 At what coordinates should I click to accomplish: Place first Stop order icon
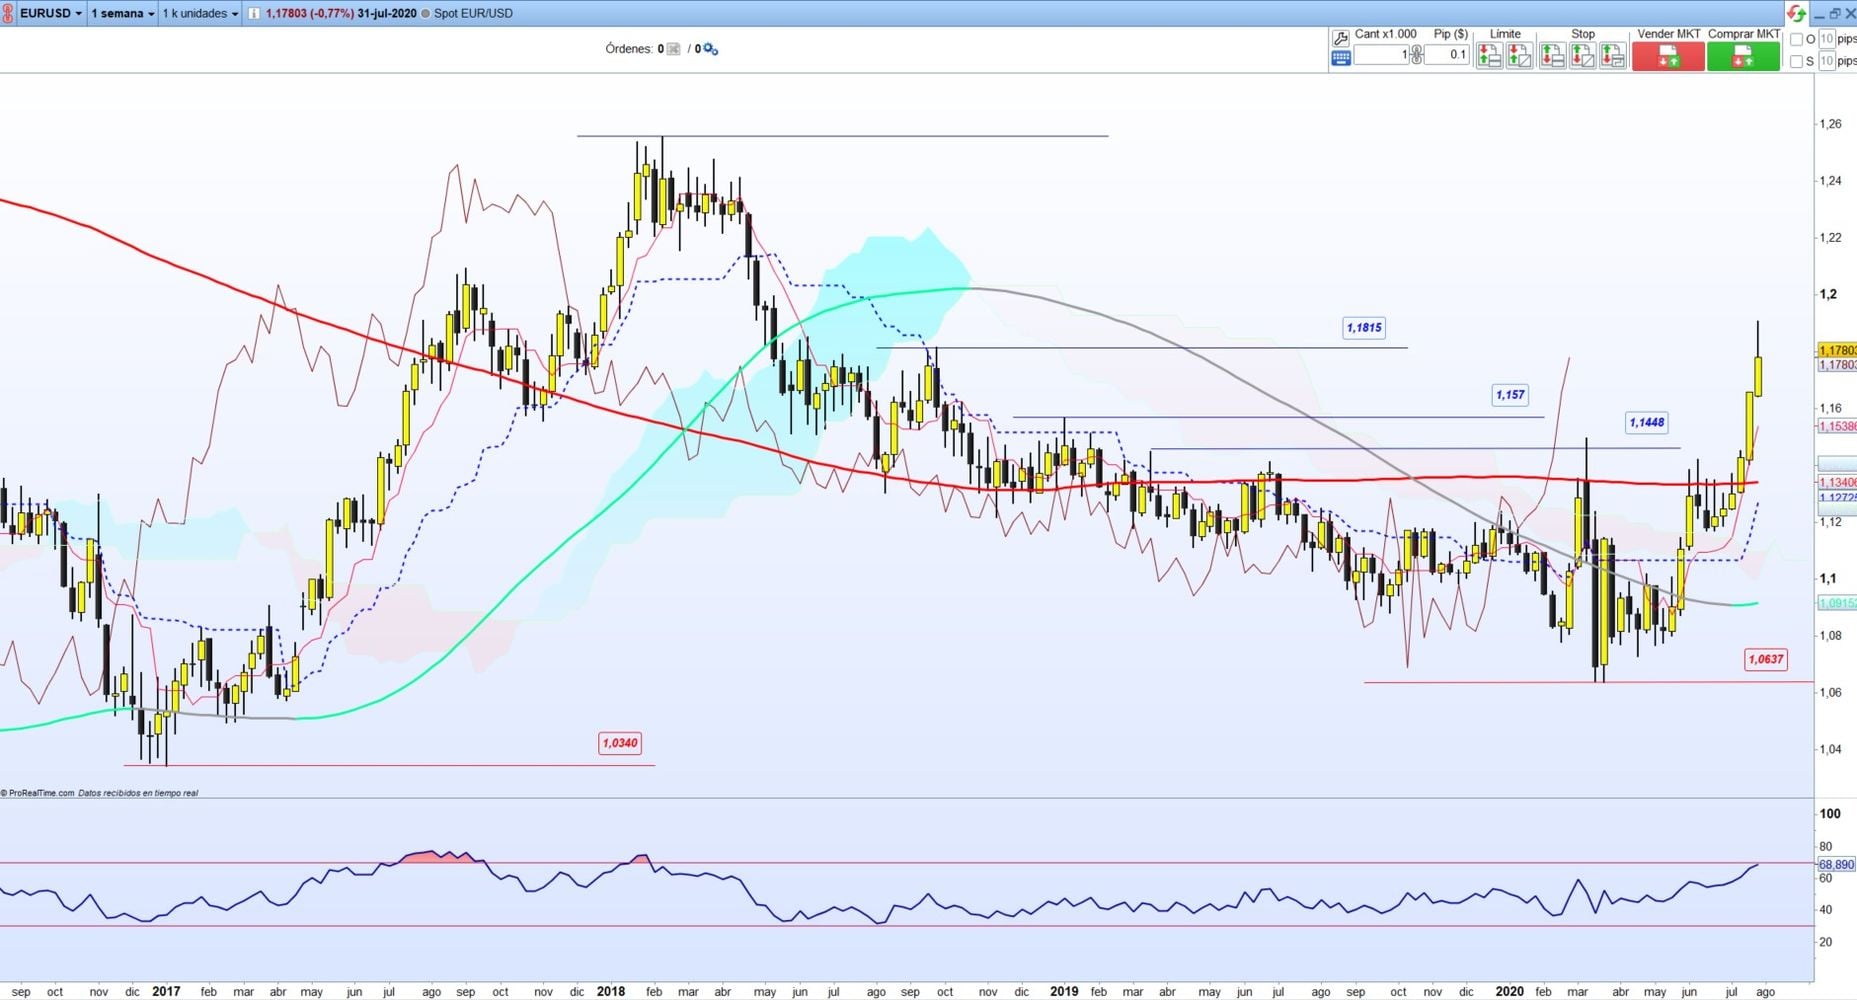1552,56
